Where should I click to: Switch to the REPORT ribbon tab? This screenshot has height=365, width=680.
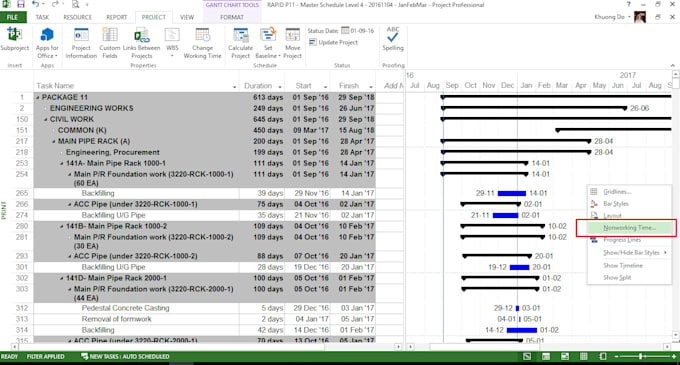[x=117, y=17]
